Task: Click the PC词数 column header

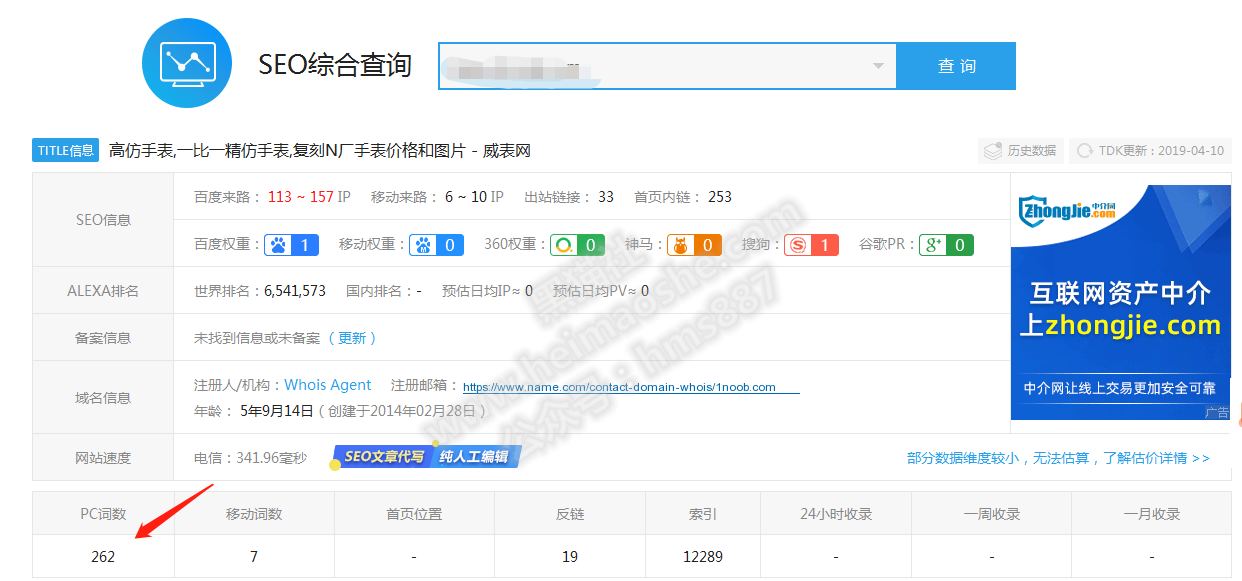Action: 103,514
